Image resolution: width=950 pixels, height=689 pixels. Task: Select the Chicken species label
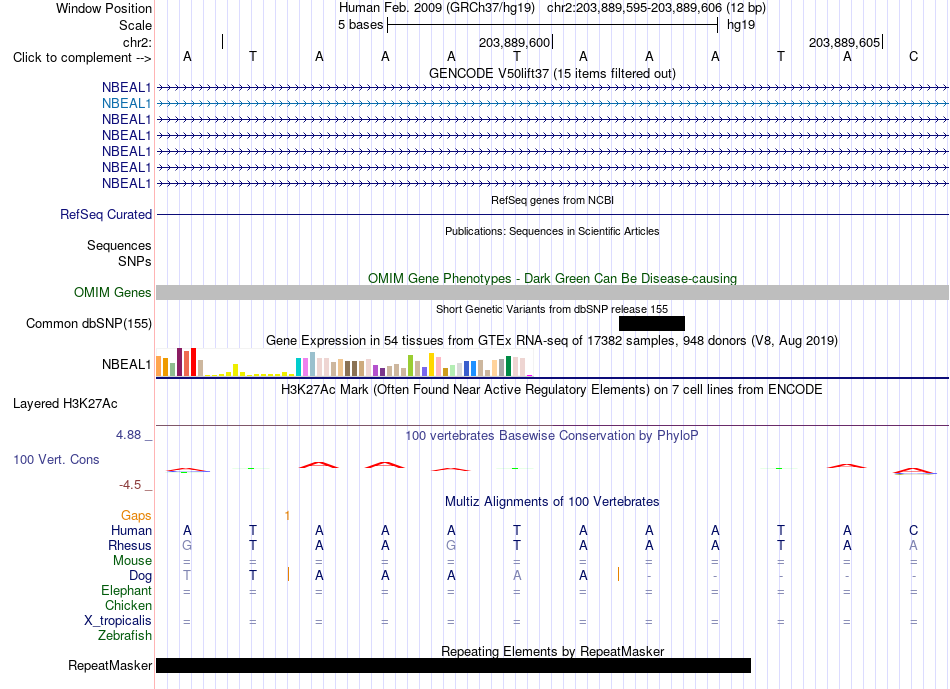click(128, 606)
